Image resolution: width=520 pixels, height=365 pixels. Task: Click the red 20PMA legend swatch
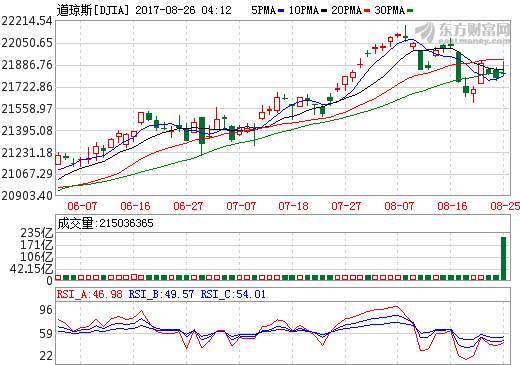(x=367, y=11)
